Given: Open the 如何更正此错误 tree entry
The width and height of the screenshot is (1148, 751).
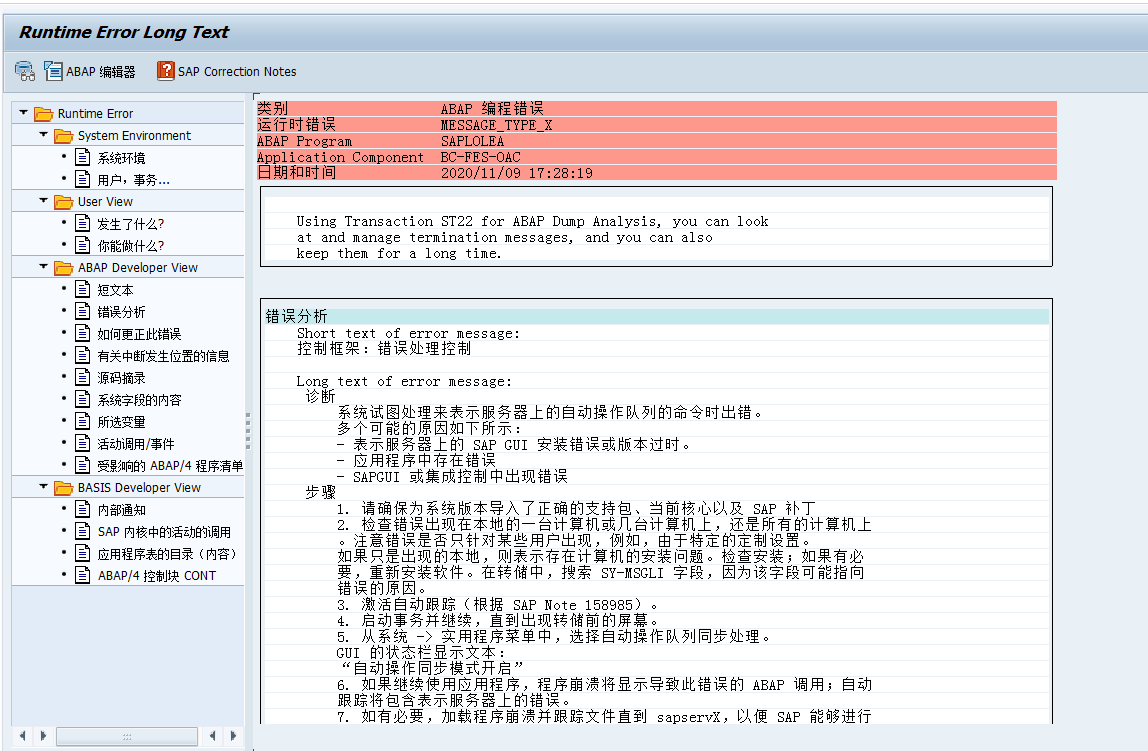Looking at the screenshot, I should (x=139, y=334).
